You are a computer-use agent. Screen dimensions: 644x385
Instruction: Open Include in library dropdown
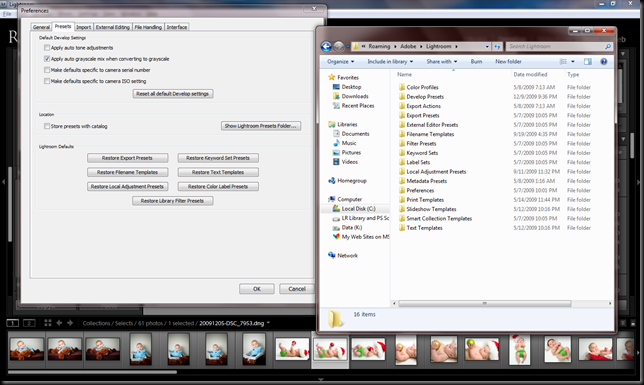(390, 62)
